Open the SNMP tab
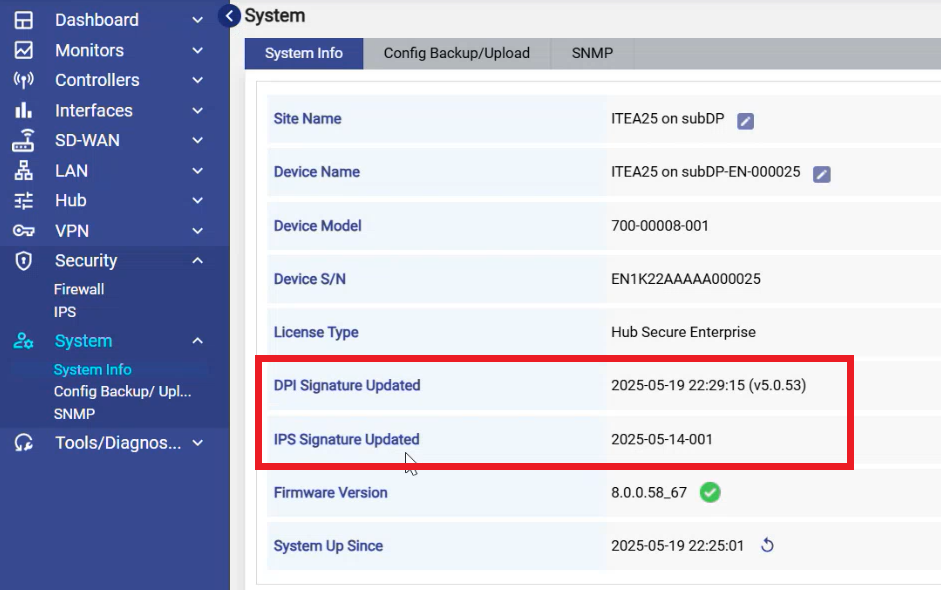 (592, 53)
